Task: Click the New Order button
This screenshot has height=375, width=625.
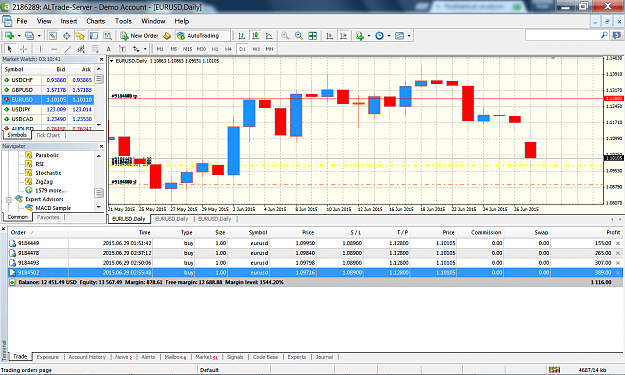Action: [x=140, y=36]
